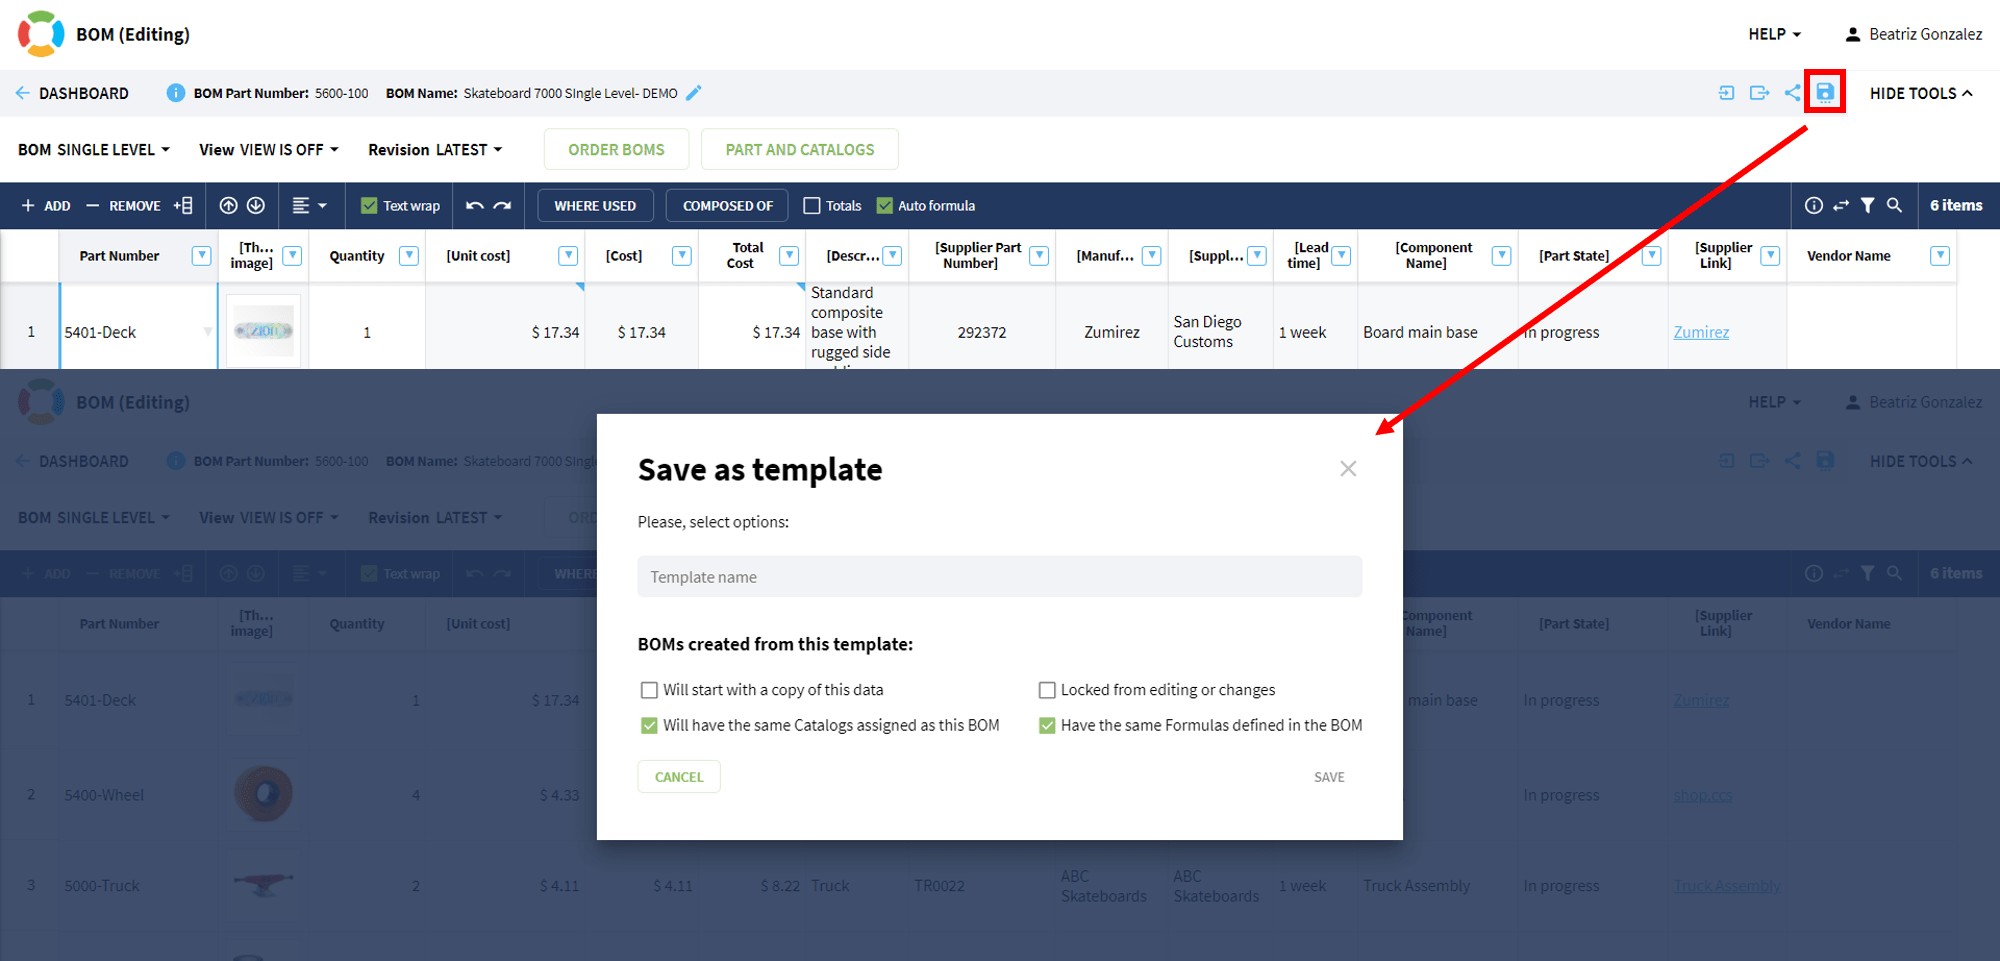
Task: Open the filter icon near 6 items
Action: (1868, 205)
